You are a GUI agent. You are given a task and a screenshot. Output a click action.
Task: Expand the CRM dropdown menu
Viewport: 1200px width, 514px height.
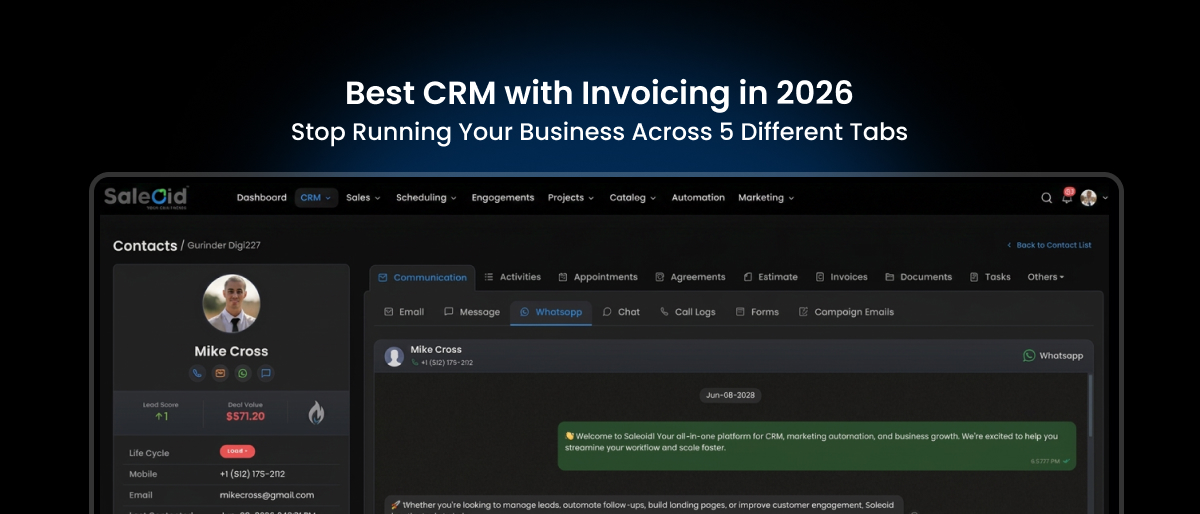point(315,198)
